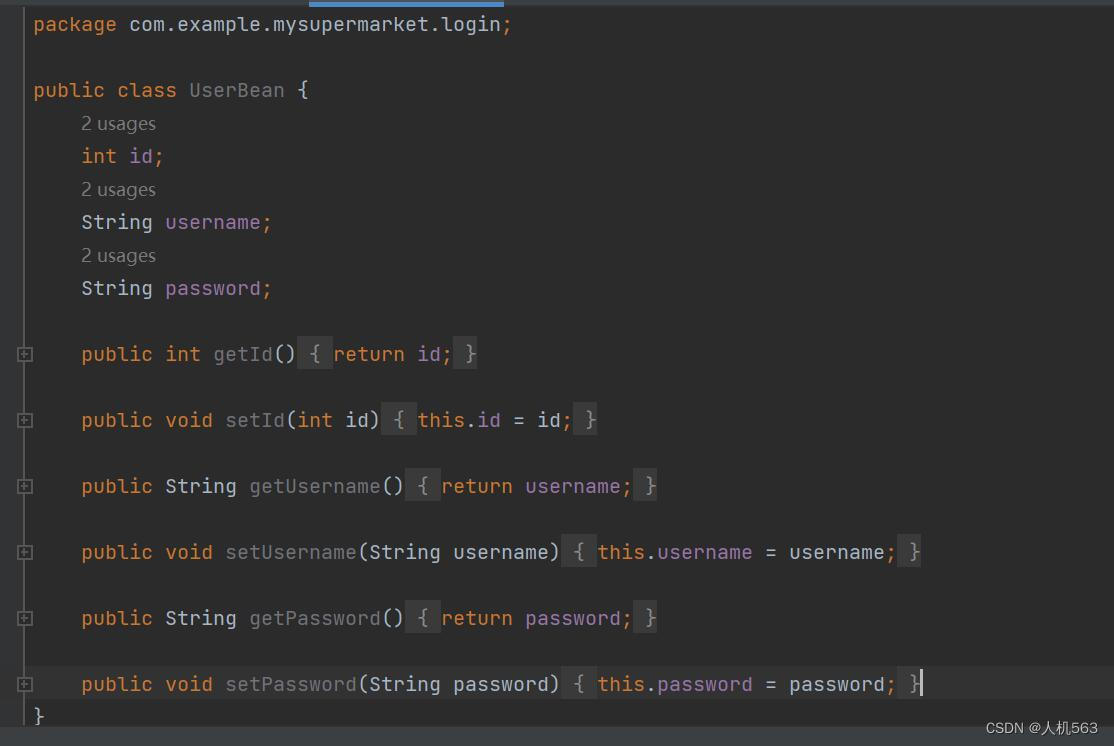This screenshot has width=1114, height=746.
Task: Open usages of the id field
Action: (118, 123)
